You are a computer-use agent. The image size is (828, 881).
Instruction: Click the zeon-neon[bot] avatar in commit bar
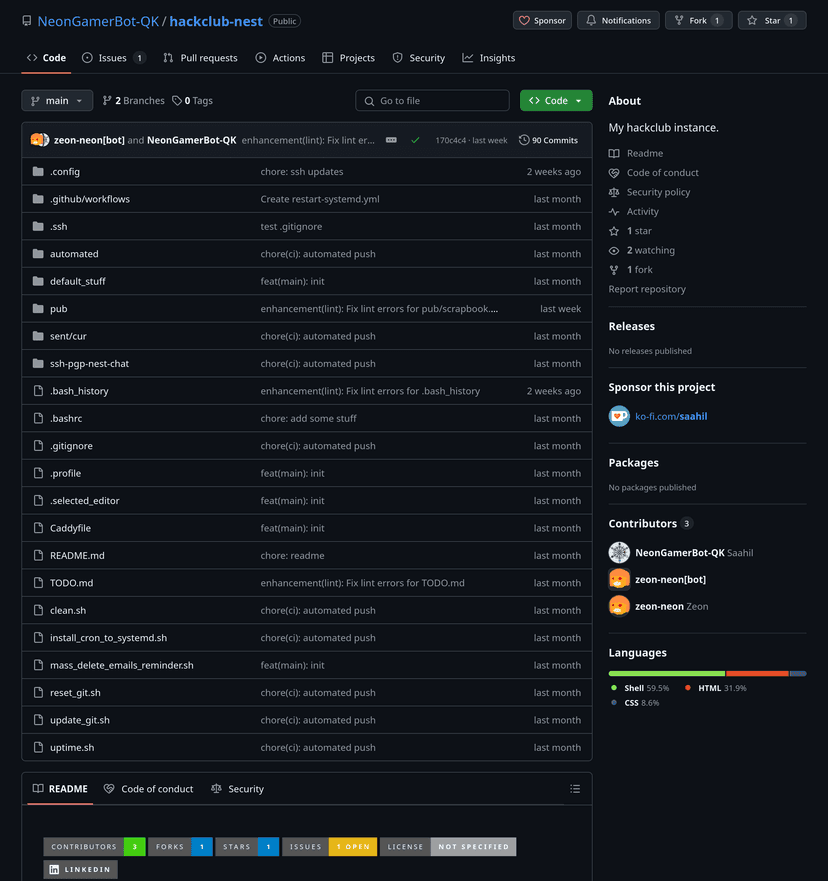[x=39, y=140]
